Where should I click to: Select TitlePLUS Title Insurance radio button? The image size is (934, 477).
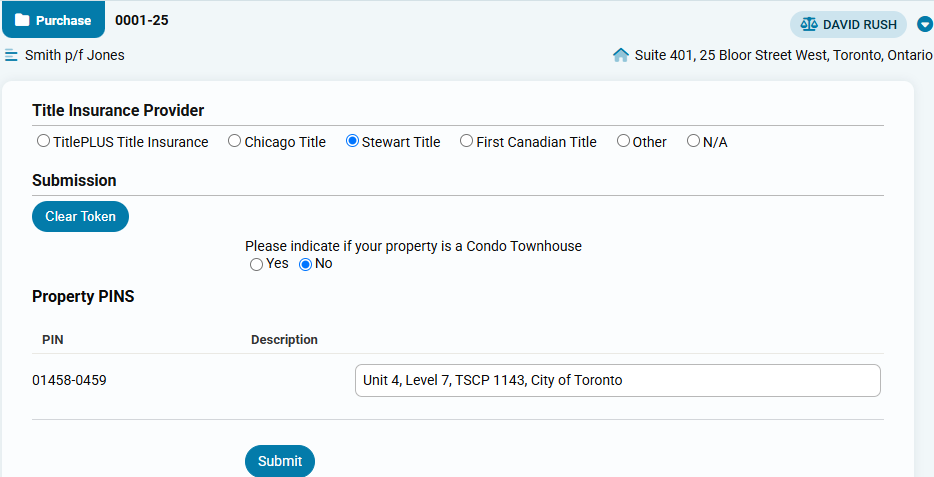[43, 141]
